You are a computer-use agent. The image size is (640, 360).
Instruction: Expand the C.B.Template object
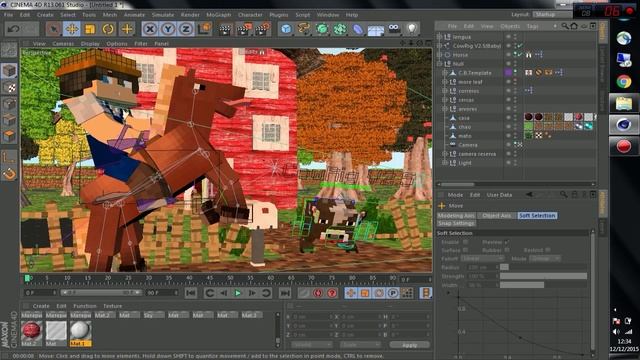pyautogui.click(x=445, y=73)
